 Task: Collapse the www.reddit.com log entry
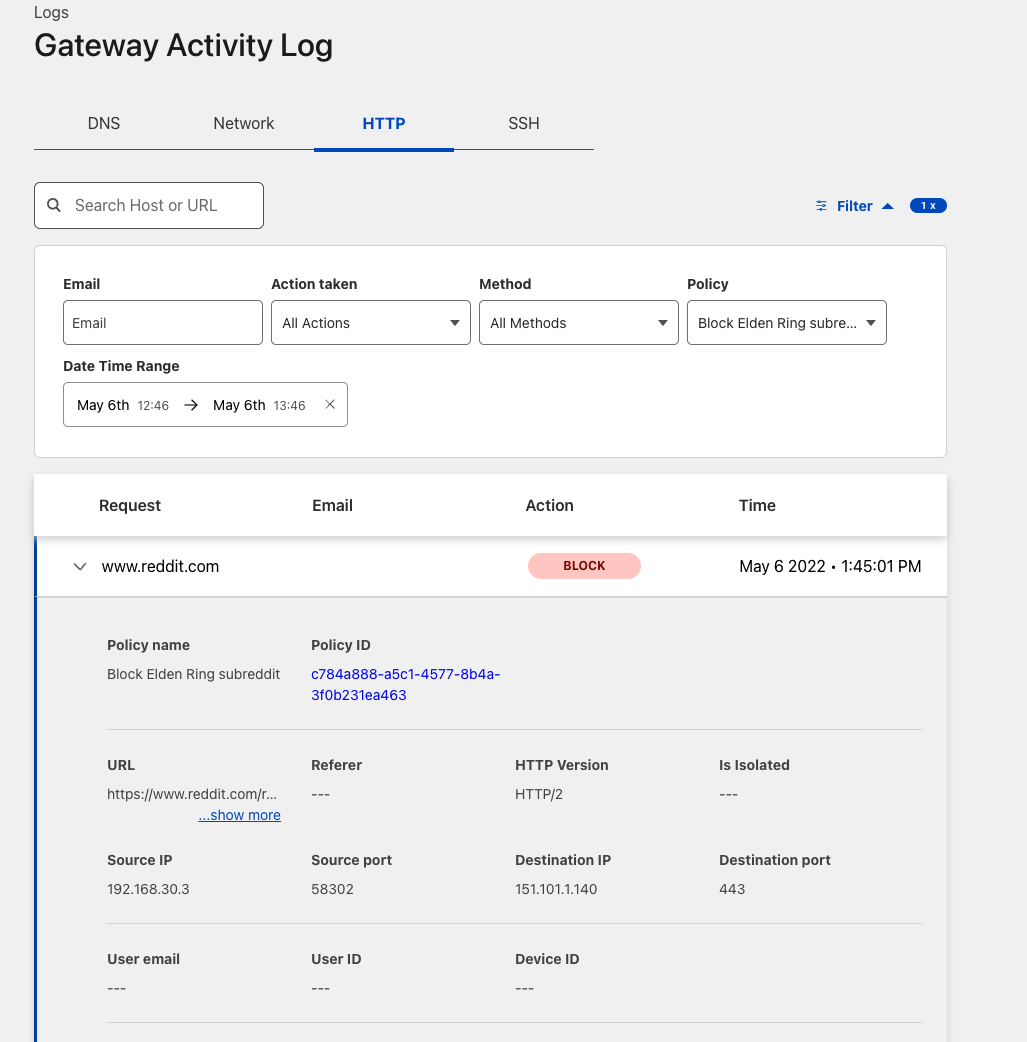[x=79, y=566]
